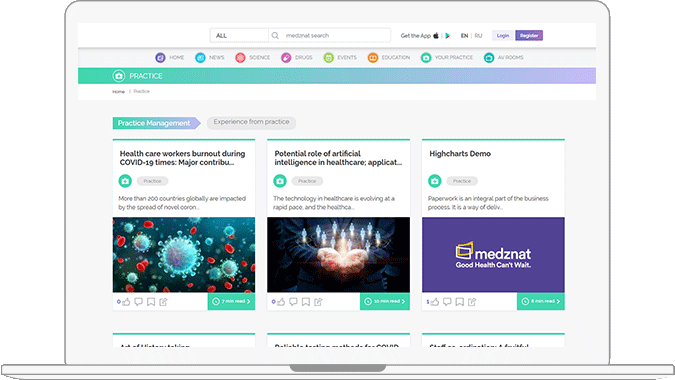Like the Highcharts Demo article
Viewport: 675px width, 380px height.
pos(435,302)
